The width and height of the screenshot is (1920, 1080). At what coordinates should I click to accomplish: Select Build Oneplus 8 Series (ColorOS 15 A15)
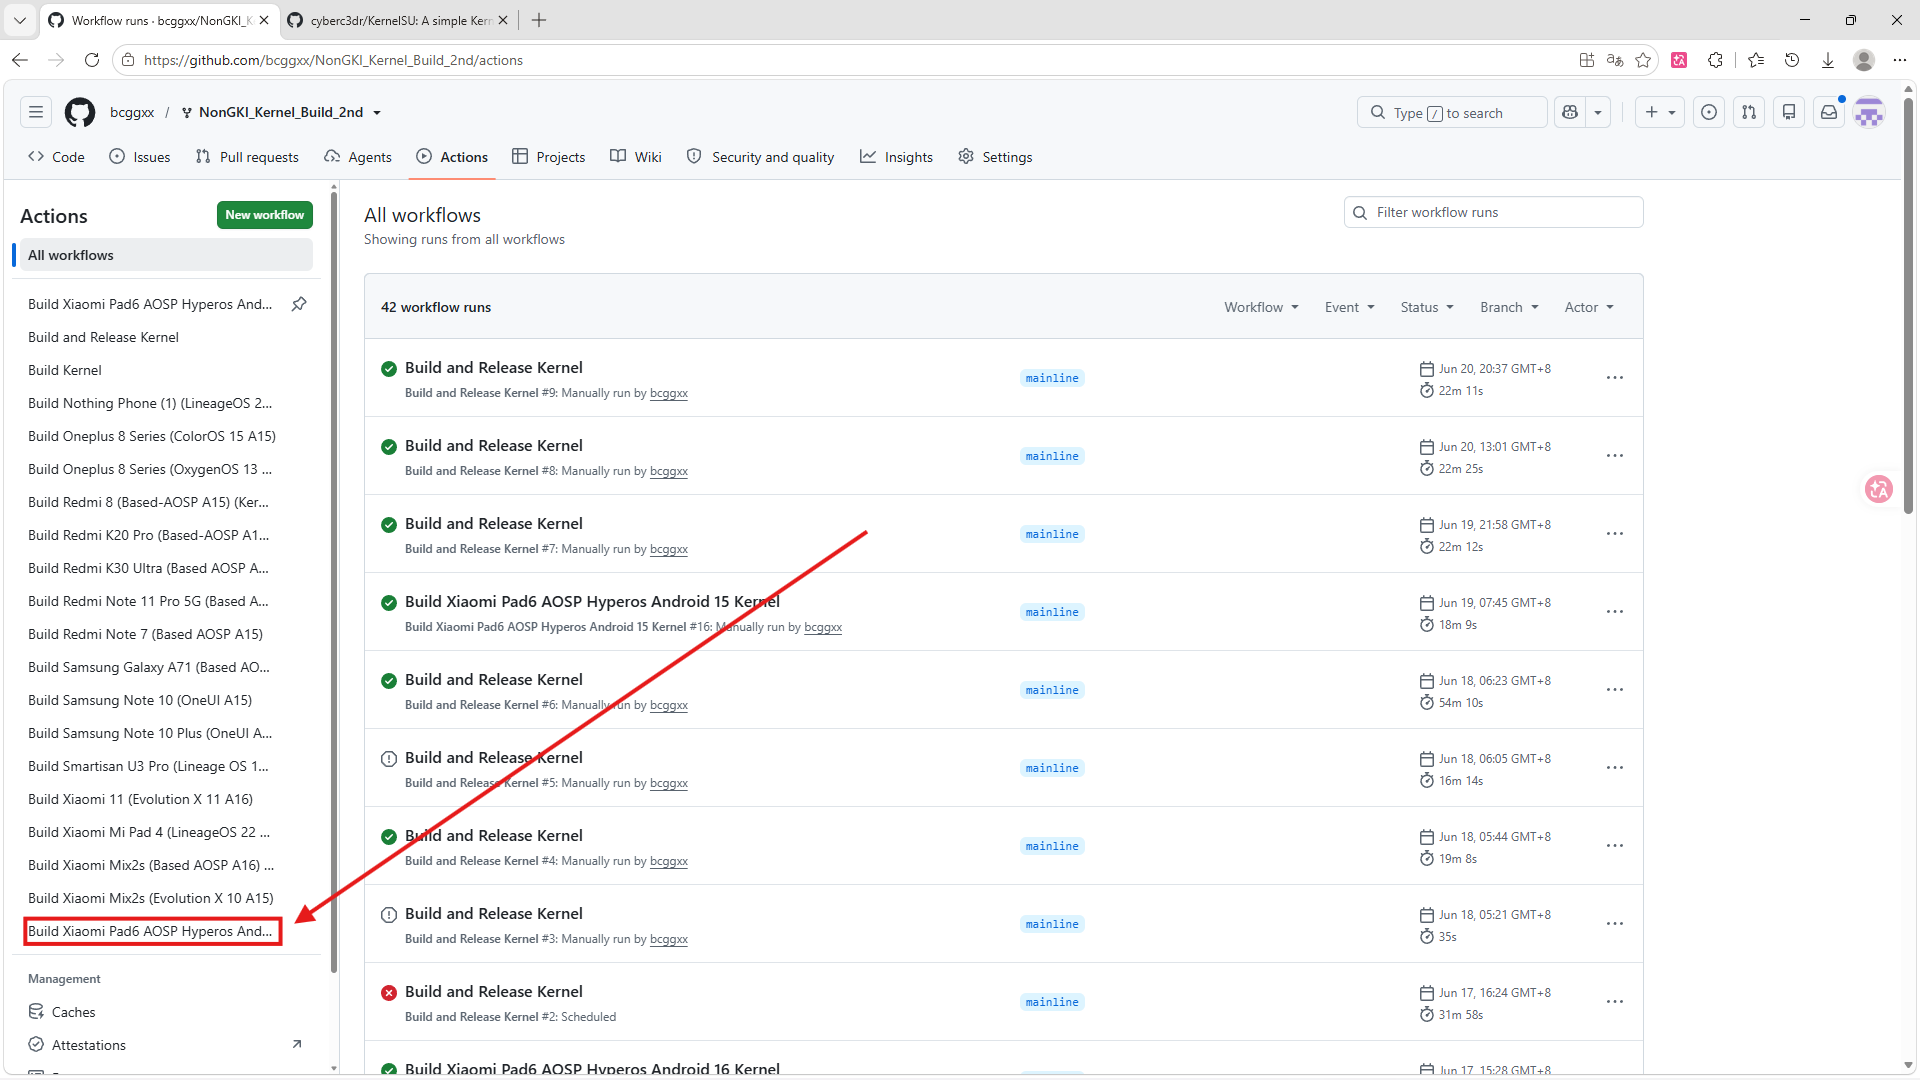coord(152,436)
